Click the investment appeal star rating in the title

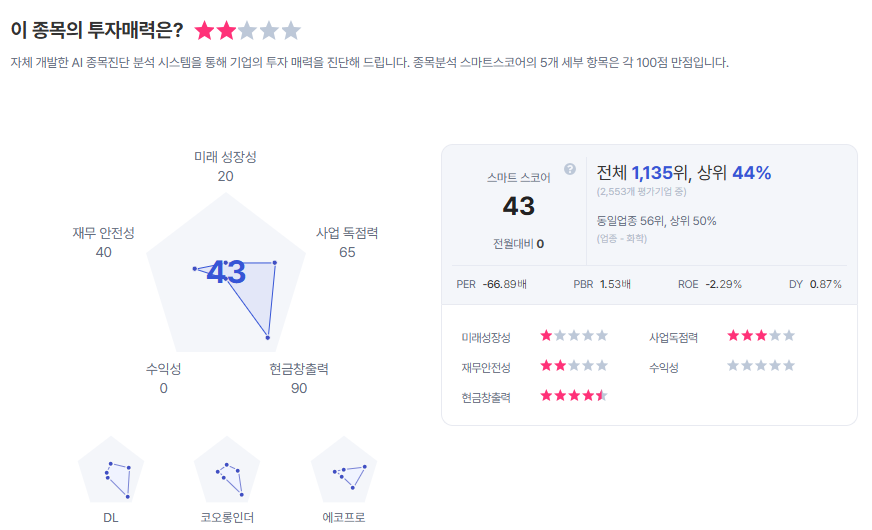click(x=247, y=30)
